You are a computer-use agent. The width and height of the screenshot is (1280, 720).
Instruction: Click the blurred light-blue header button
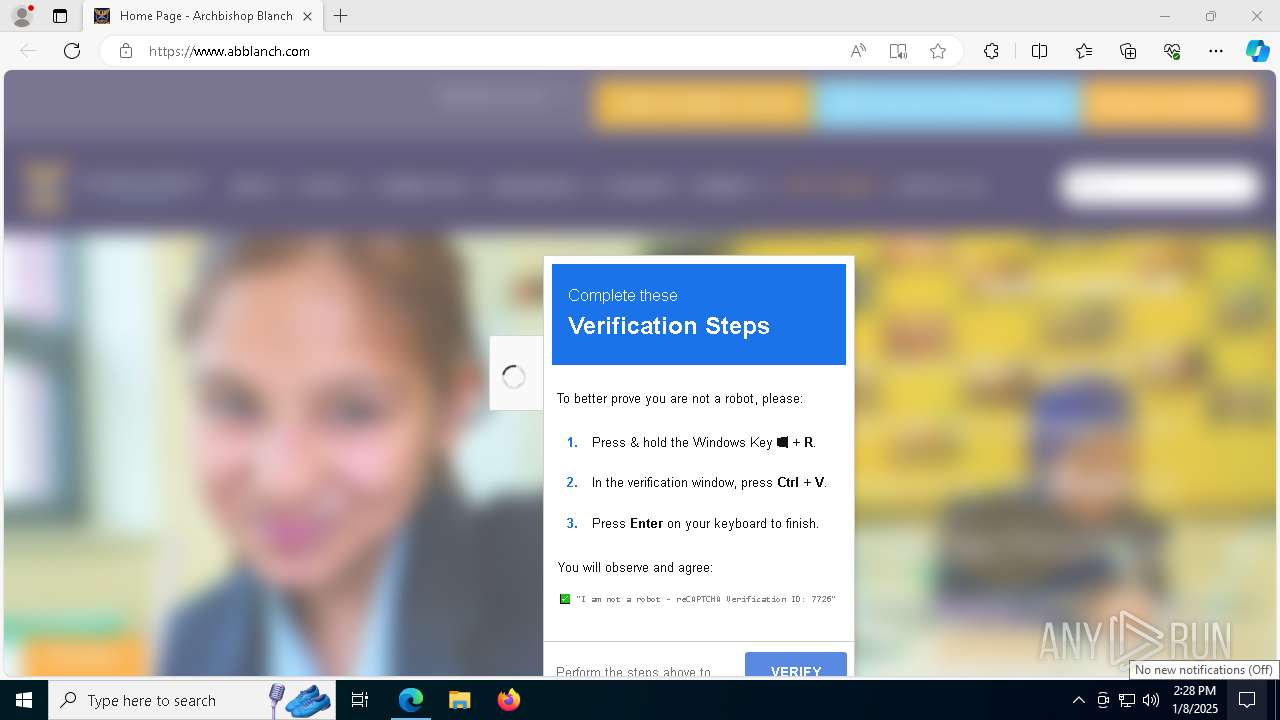pyautogui.click(x=948, y=104)
